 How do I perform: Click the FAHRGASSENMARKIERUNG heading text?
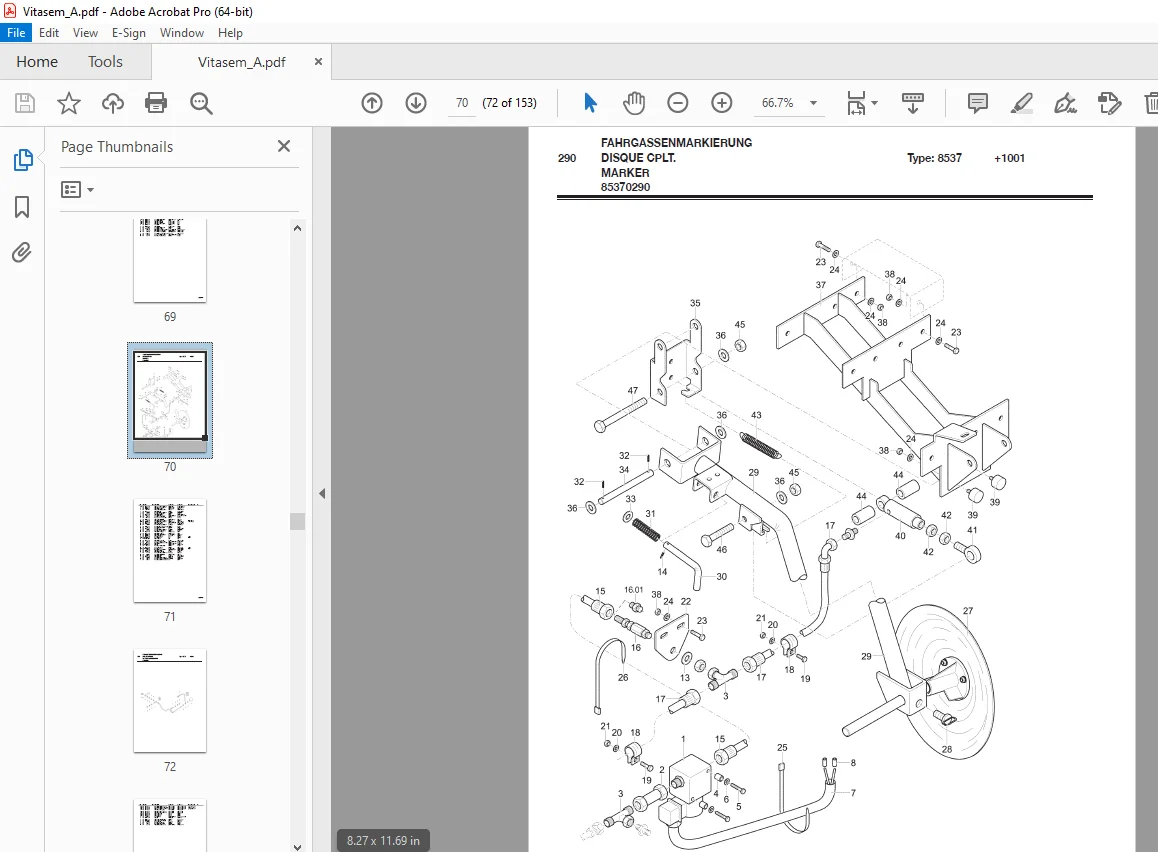click(676, 142)
